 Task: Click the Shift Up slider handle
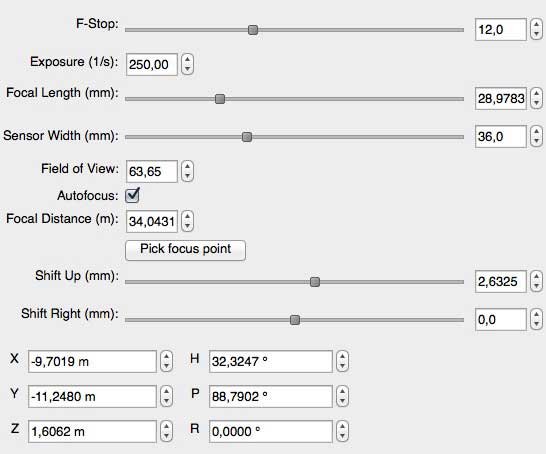coord(315,282)
